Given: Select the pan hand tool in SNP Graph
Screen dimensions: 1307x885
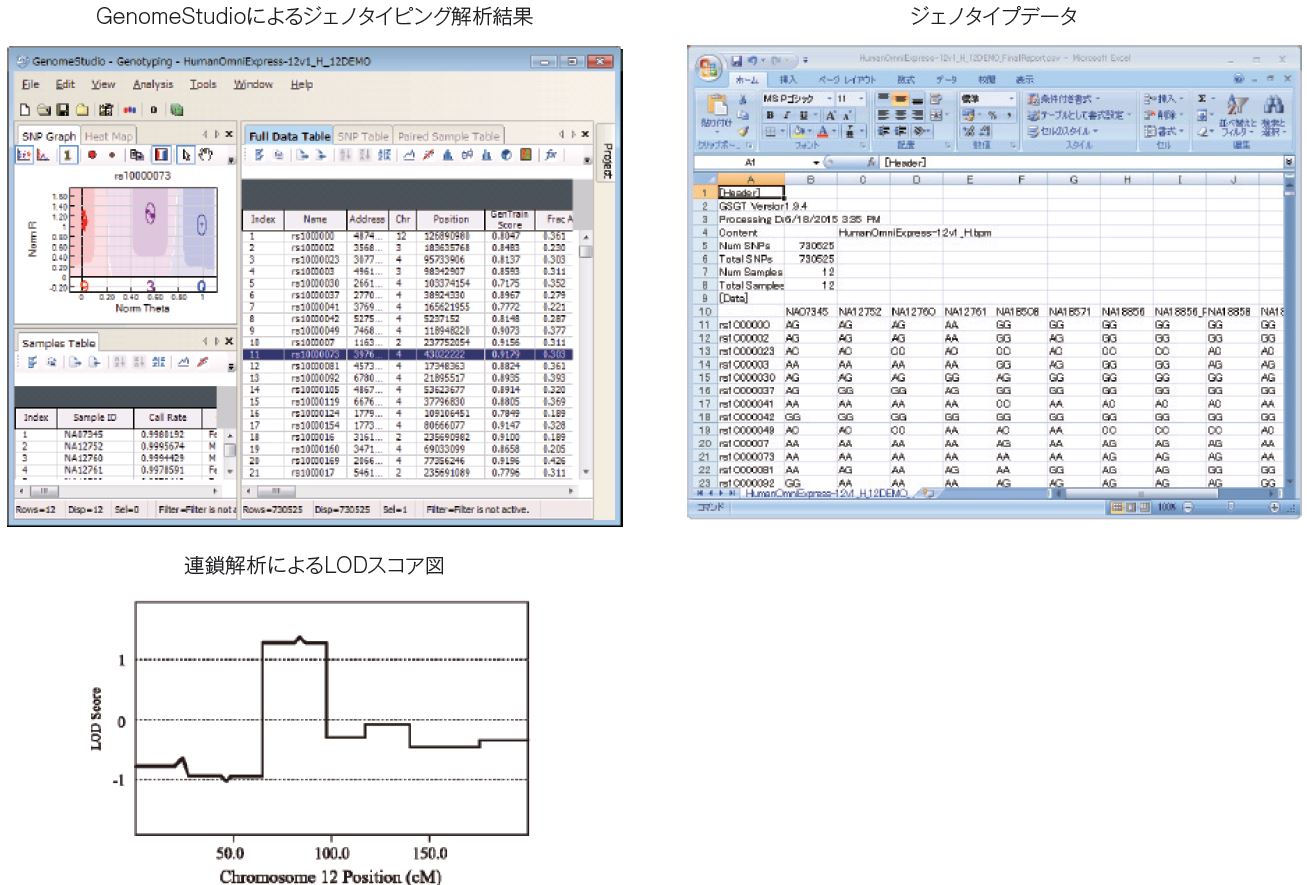Looking at the screenshot, I should pos(206,156).
